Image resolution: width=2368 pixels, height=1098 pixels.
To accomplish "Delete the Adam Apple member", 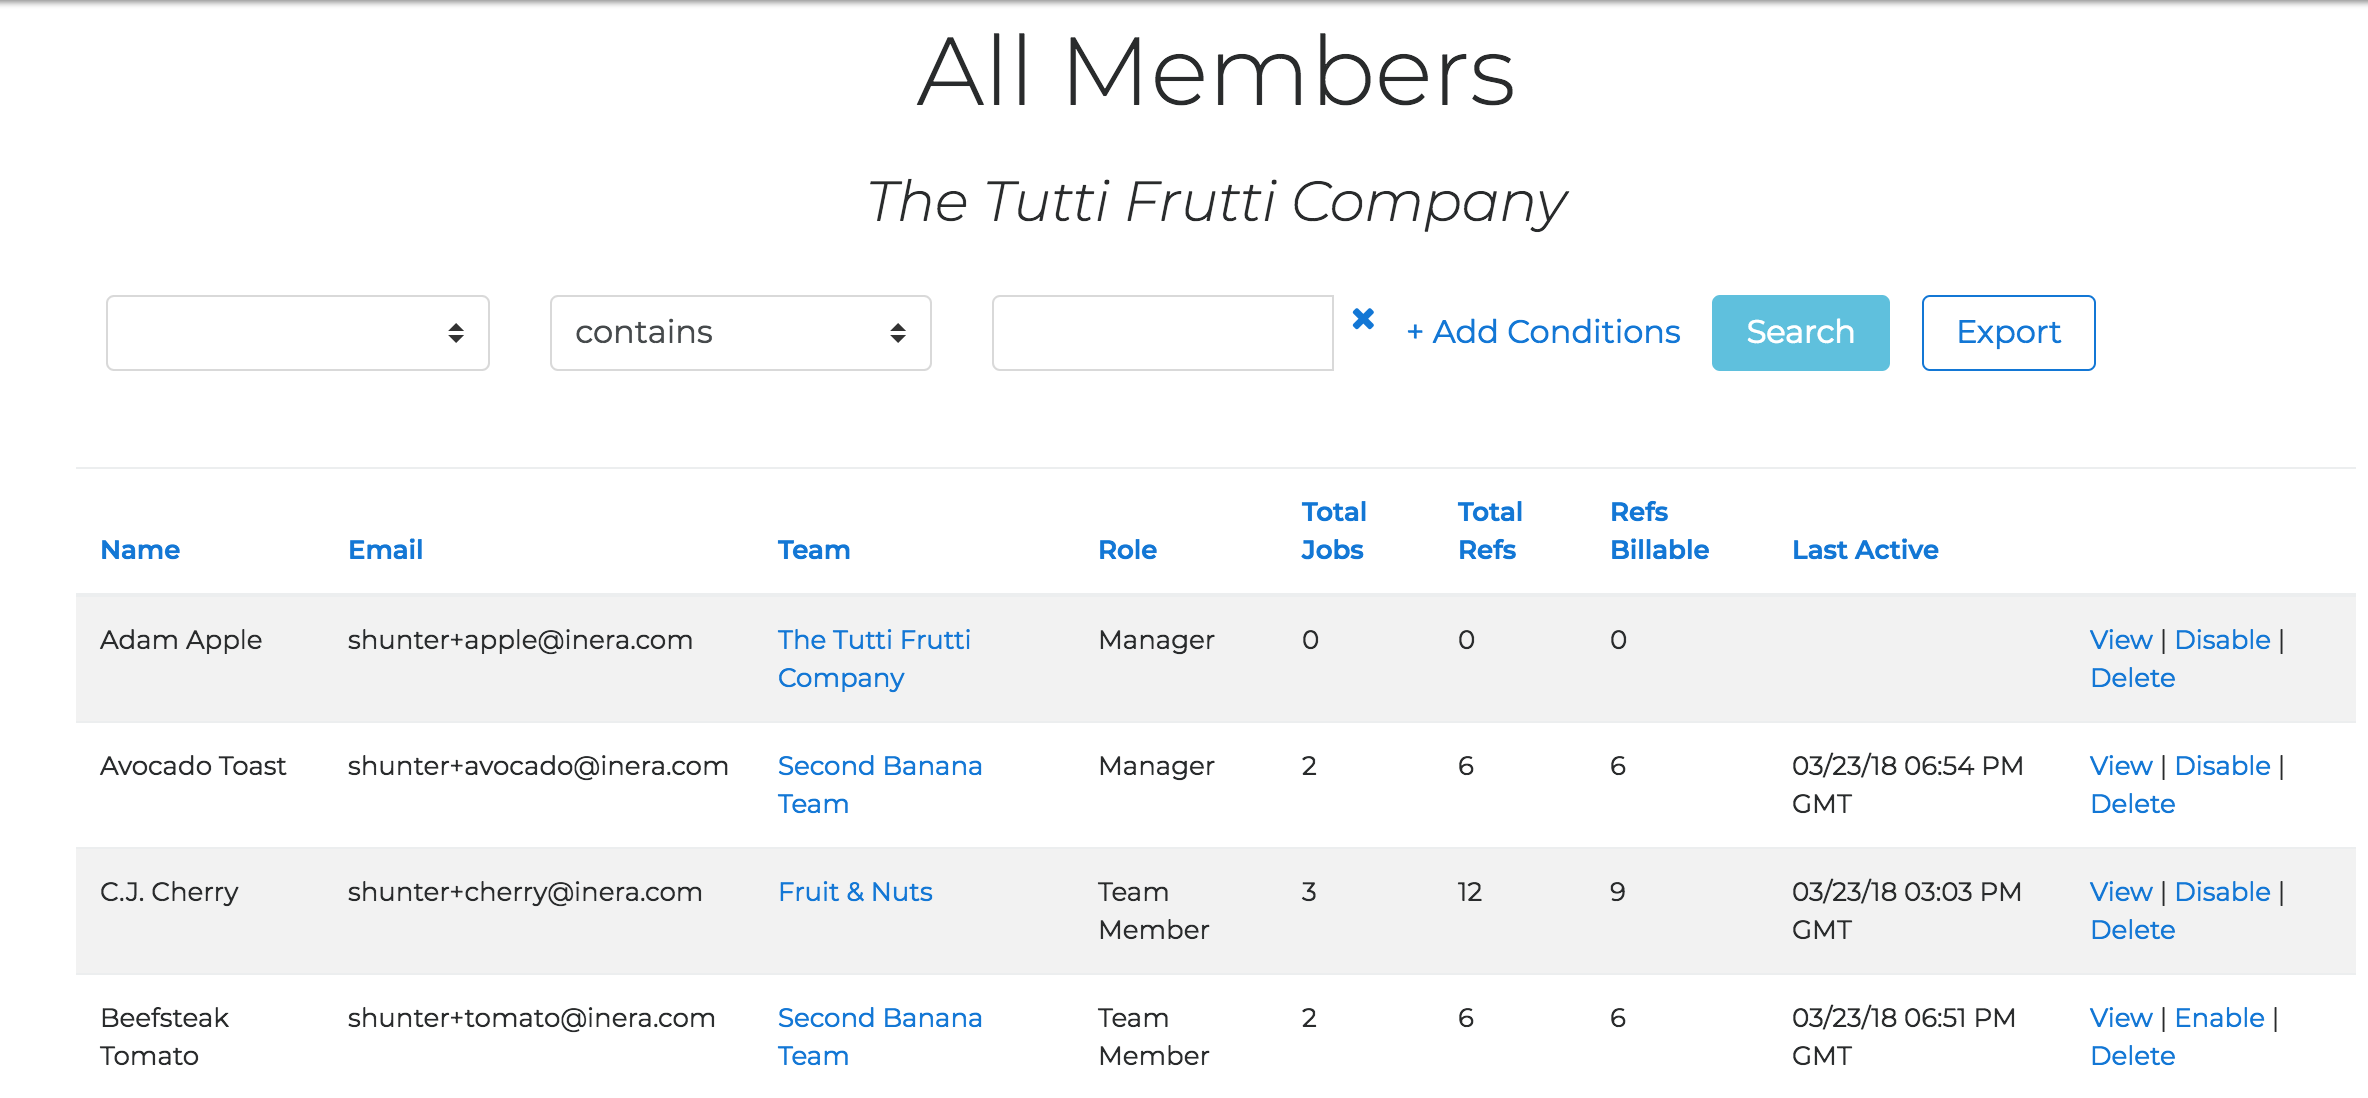I will coord(2132,678).
